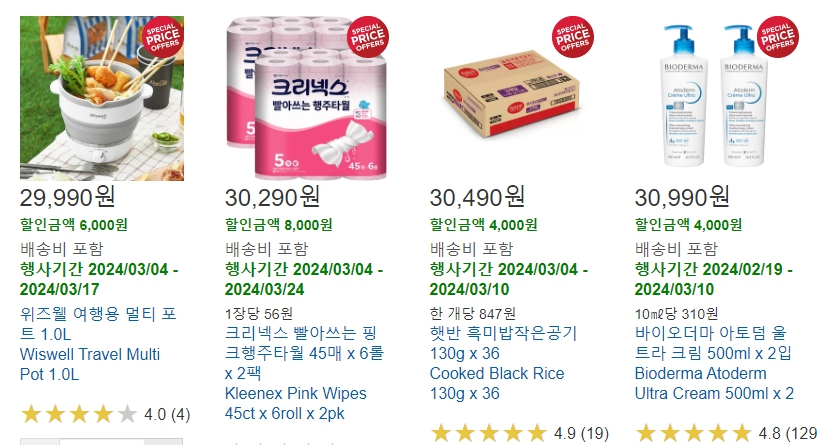Click the 4.9 star rating of black rice
Screen dimensions: 817x445
click(x=520, y=434)
